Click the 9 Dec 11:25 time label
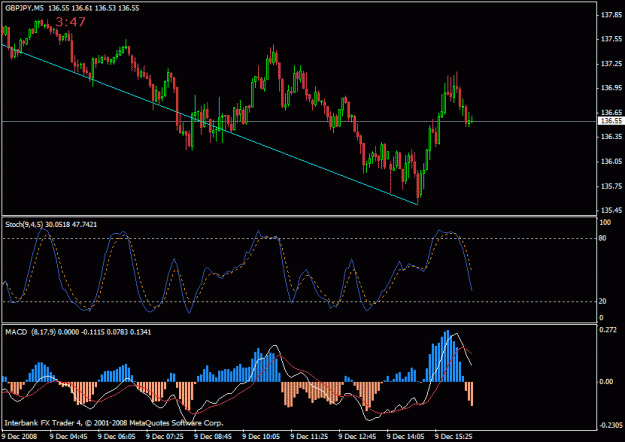The image size is (625, 442). pyautogui.click(x=309, y=436)
